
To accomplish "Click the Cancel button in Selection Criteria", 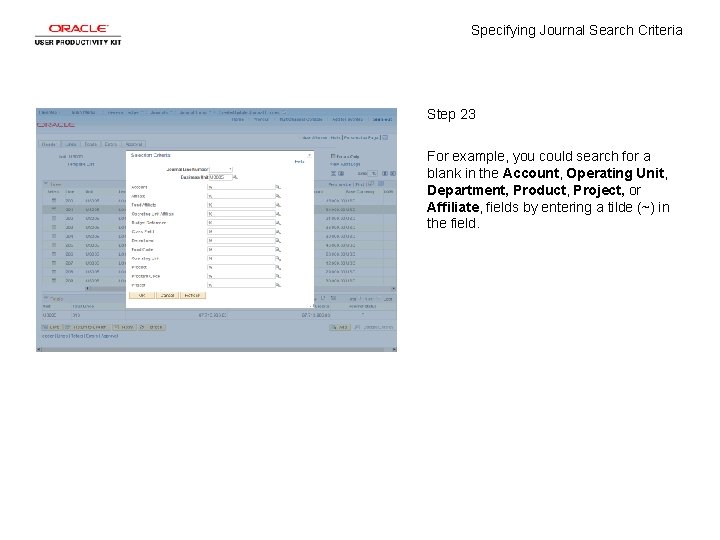I will point(168,295).
